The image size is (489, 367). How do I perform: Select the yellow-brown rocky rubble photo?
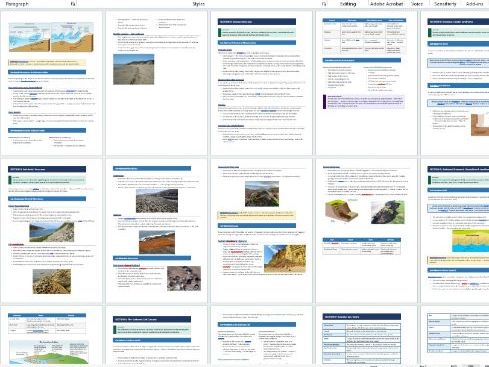click(52, 281)
